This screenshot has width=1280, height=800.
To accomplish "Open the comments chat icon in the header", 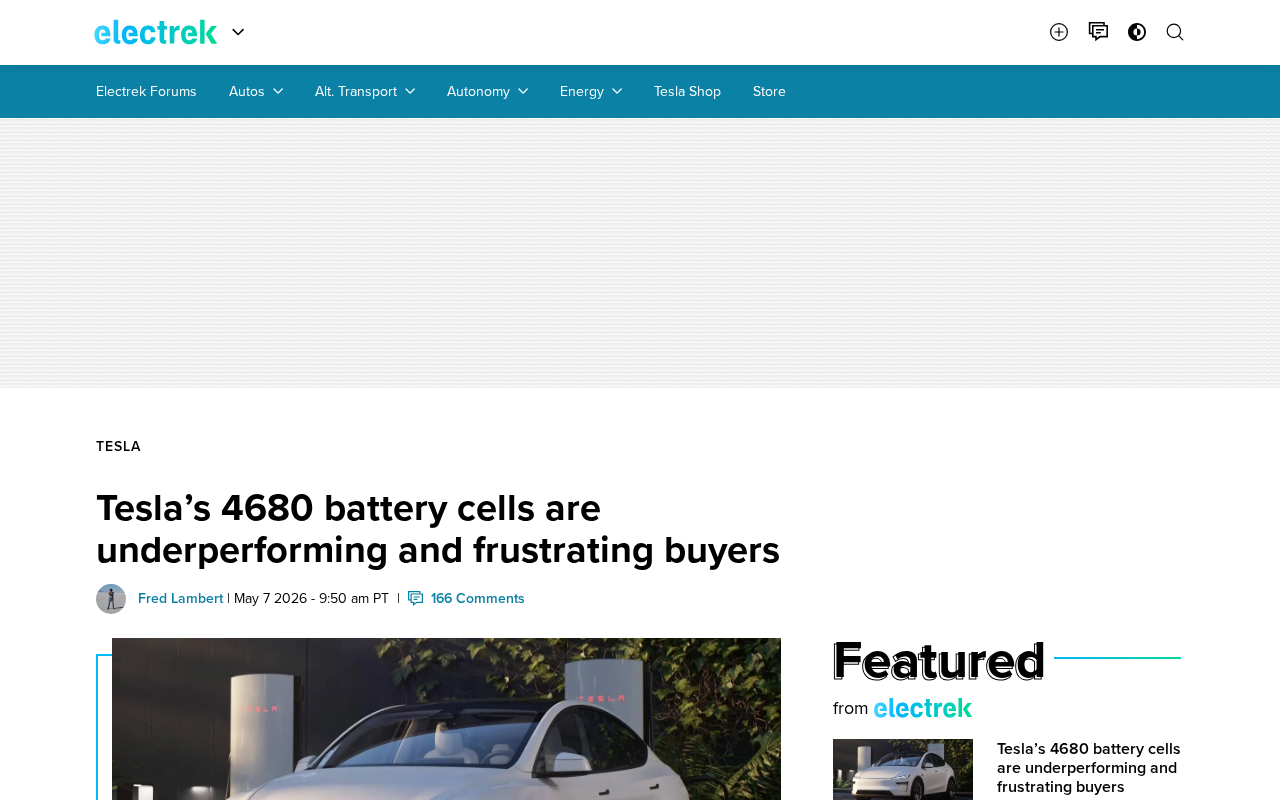I will (1098, 32).
